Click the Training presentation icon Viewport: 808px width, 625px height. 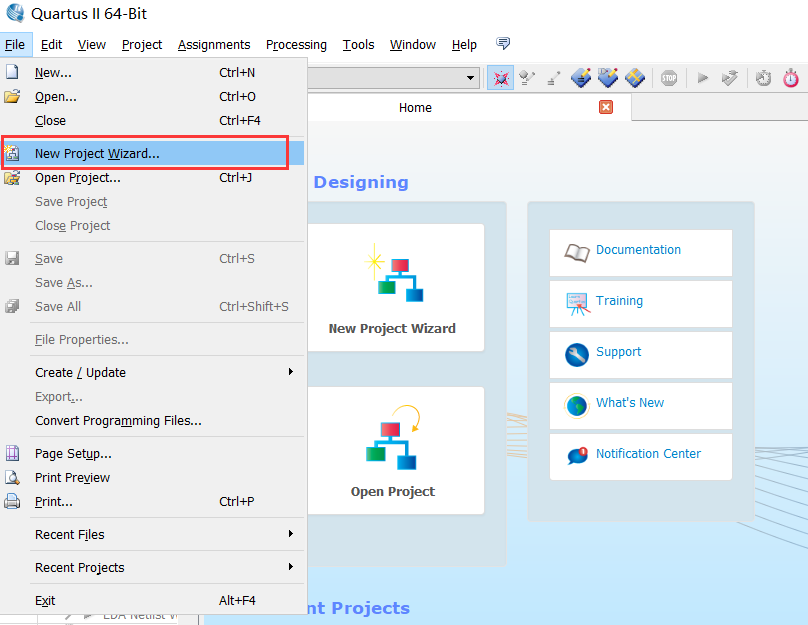click(x=577, y=304)
